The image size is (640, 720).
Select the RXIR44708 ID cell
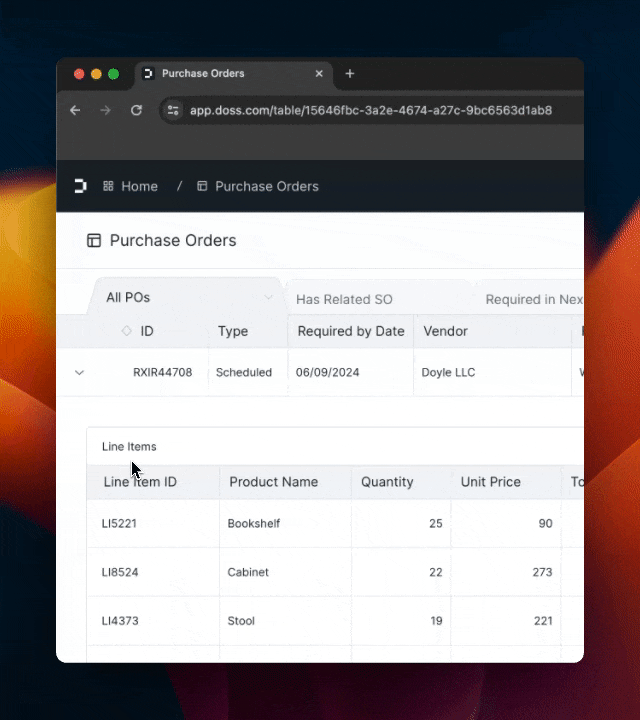163,372
